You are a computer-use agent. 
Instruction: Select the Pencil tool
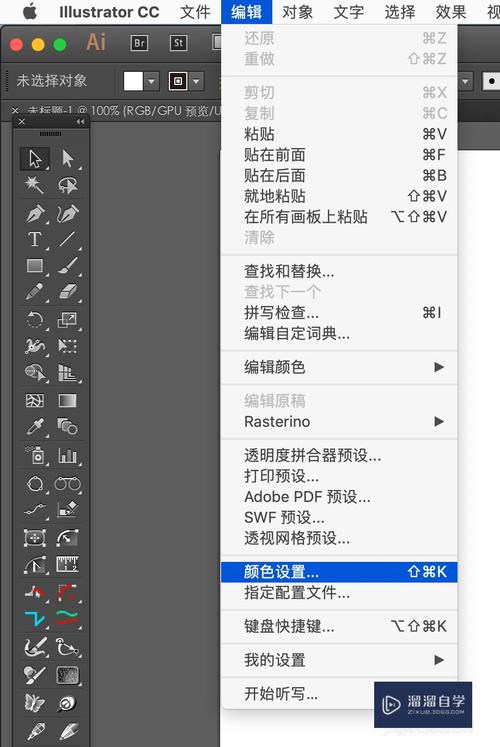coord(35,292)
